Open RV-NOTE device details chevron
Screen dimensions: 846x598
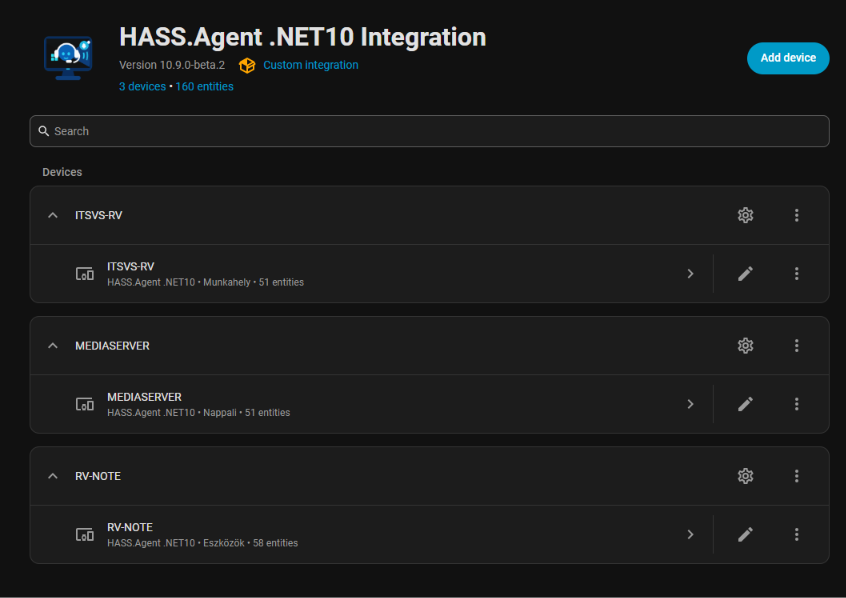690,535
